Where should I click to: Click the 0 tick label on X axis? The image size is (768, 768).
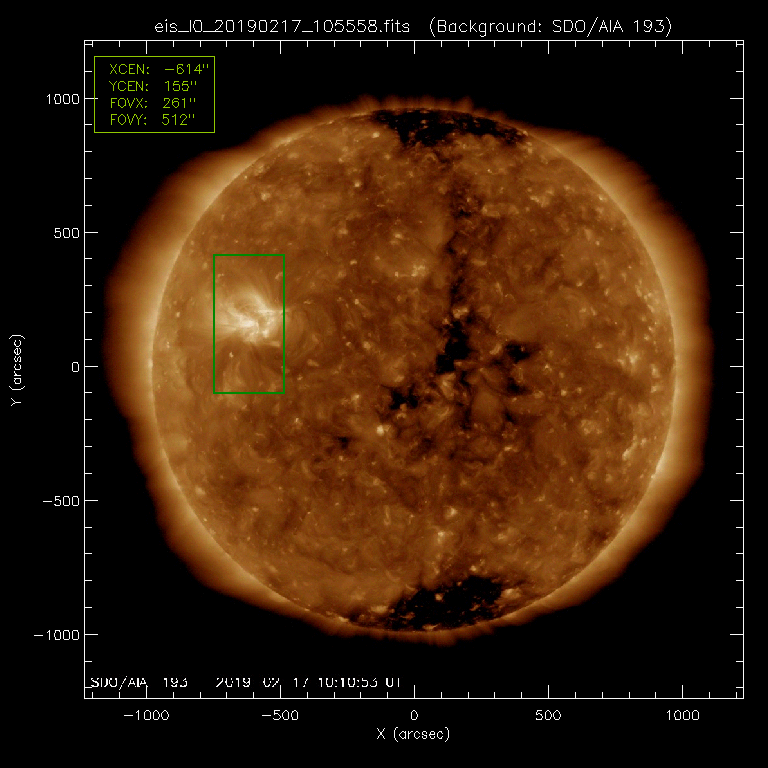[414, 716]
